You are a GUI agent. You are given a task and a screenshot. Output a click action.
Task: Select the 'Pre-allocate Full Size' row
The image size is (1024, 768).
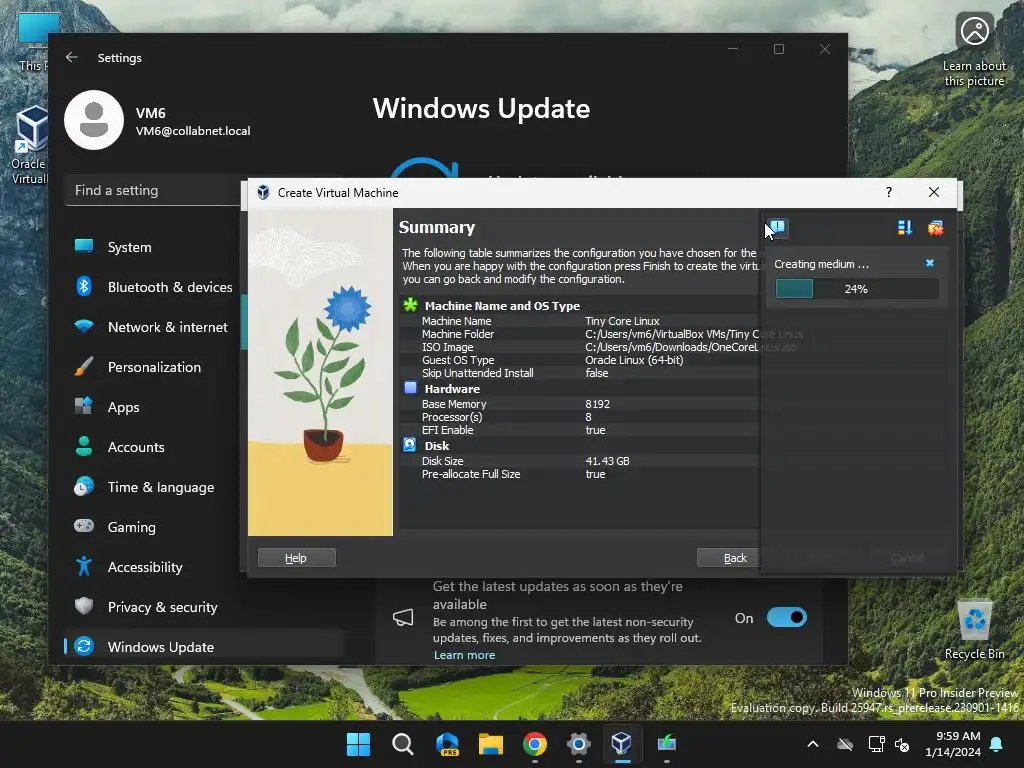click(x=580, y=474)
